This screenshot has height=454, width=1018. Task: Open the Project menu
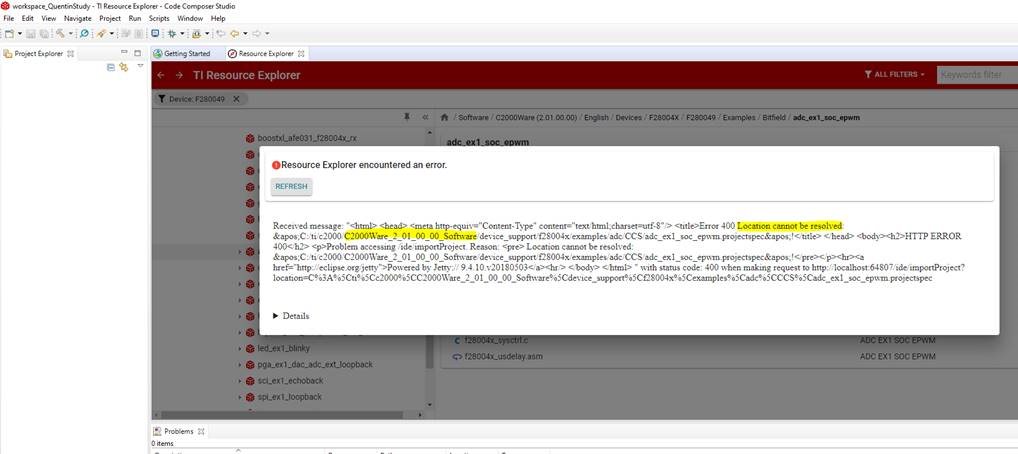(110, 19)
